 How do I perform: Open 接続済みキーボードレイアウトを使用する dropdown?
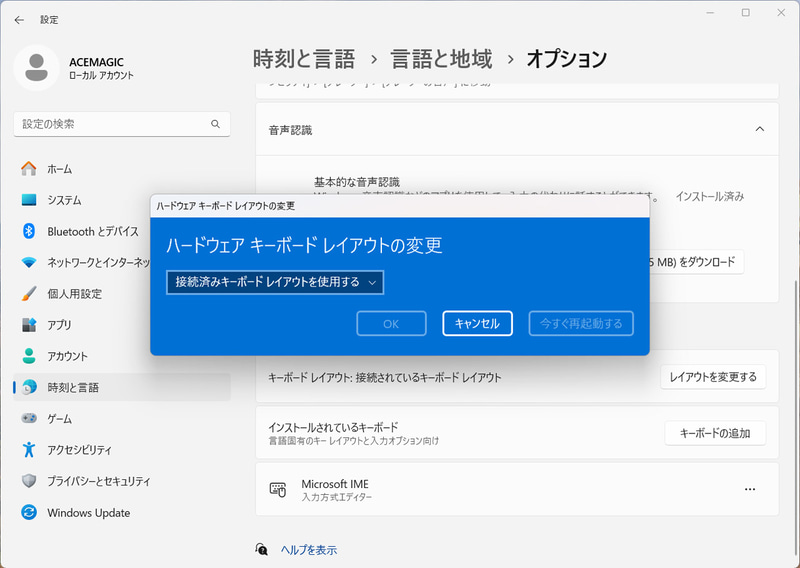(275, 282)
